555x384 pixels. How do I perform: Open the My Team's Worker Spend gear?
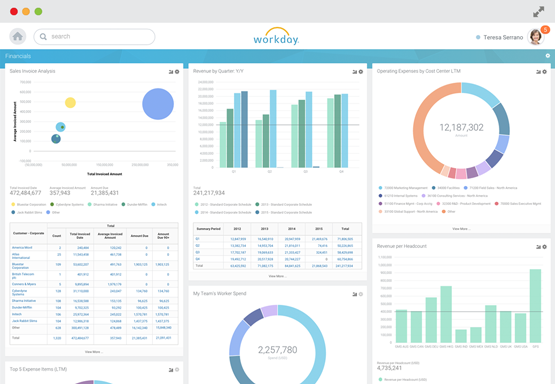coord(361,294)
